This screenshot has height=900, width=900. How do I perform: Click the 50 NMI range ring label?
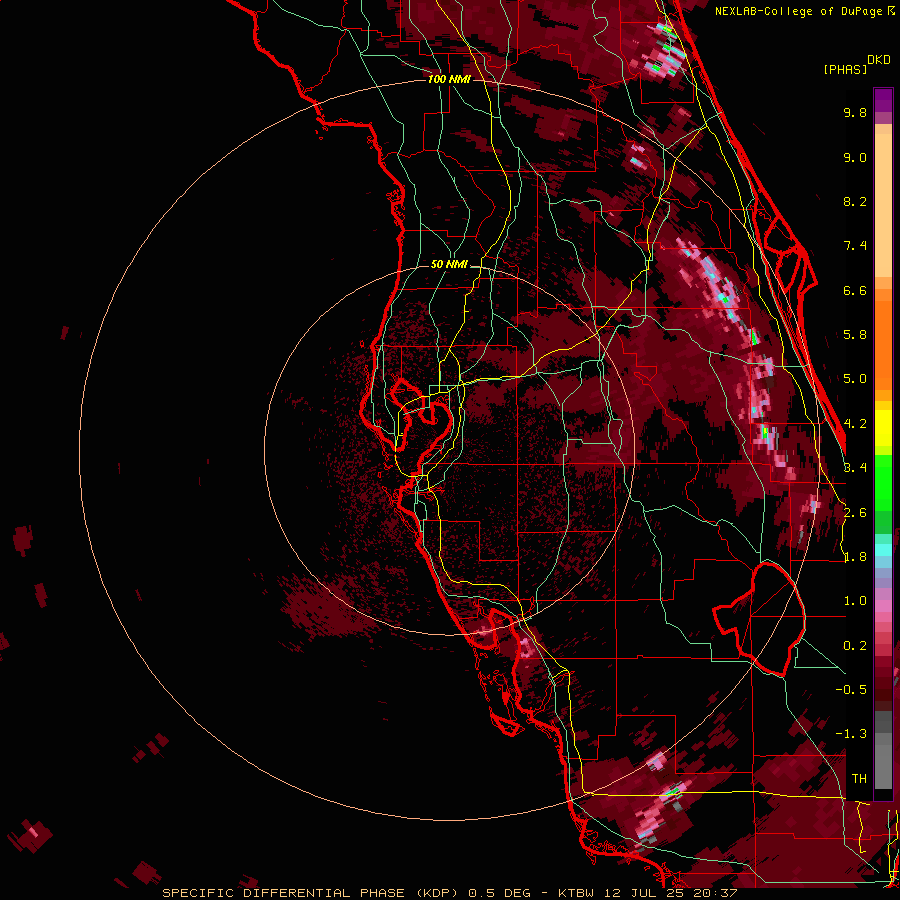coord(449,264)
